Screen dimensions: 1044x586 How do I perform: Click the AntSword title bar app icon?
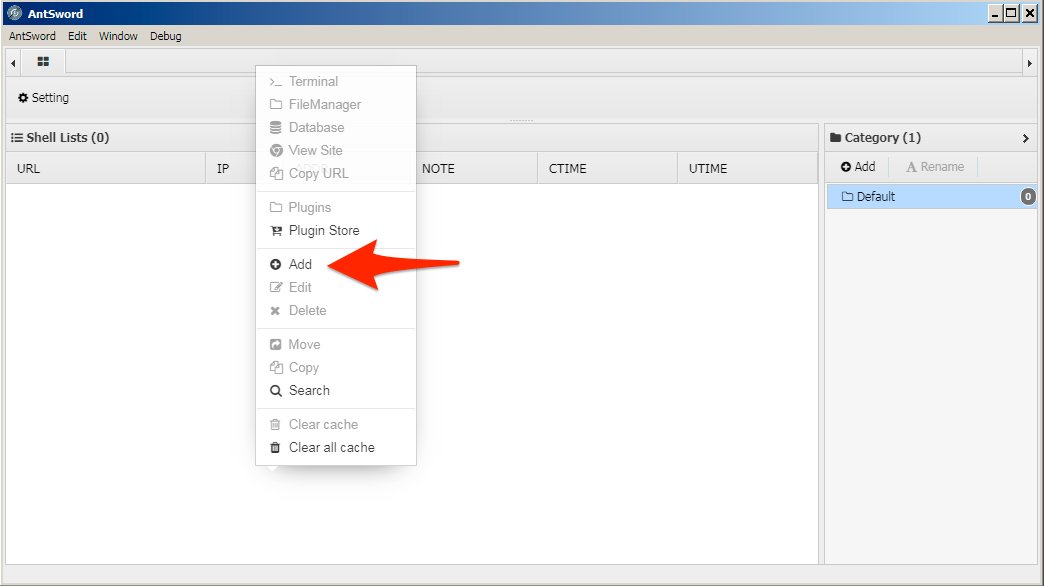pyautogui.click(x=14, y=13)
